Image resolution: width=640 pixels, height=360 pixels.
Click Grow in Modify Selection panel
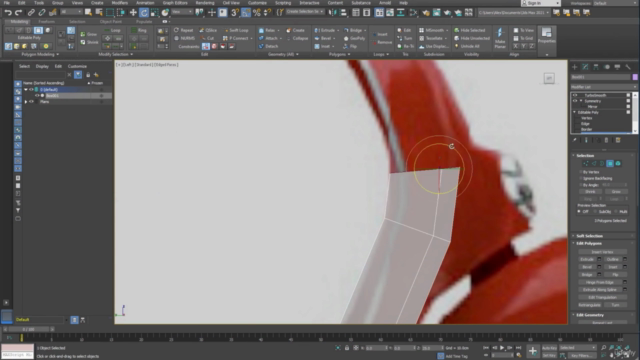[x=89, y=34]
